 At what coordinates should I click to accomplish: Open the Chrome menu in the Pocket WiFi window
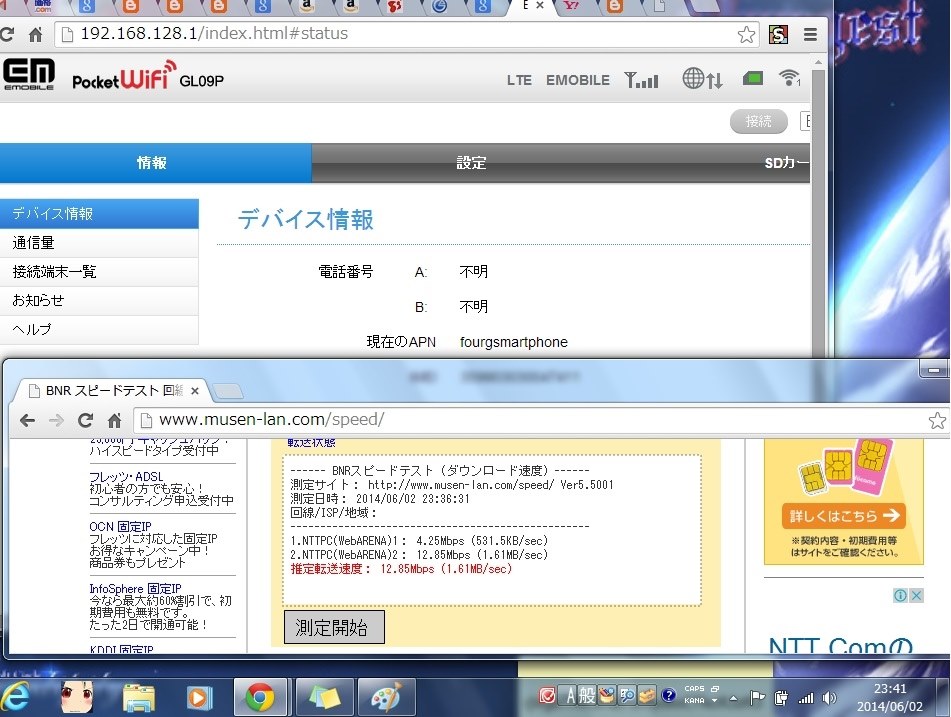point(810,35)
